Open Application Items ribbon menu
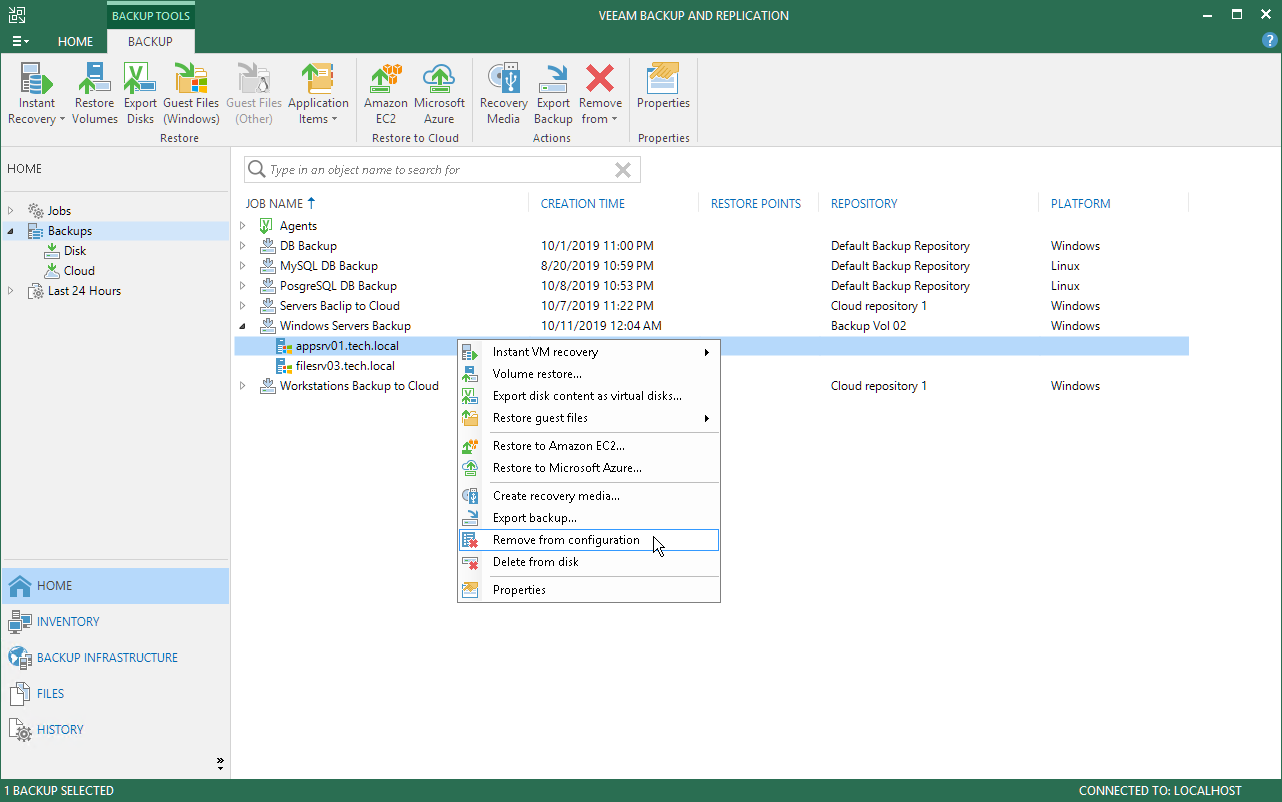The height and width of the screenshot is (802, 1282). coord(318,94)
